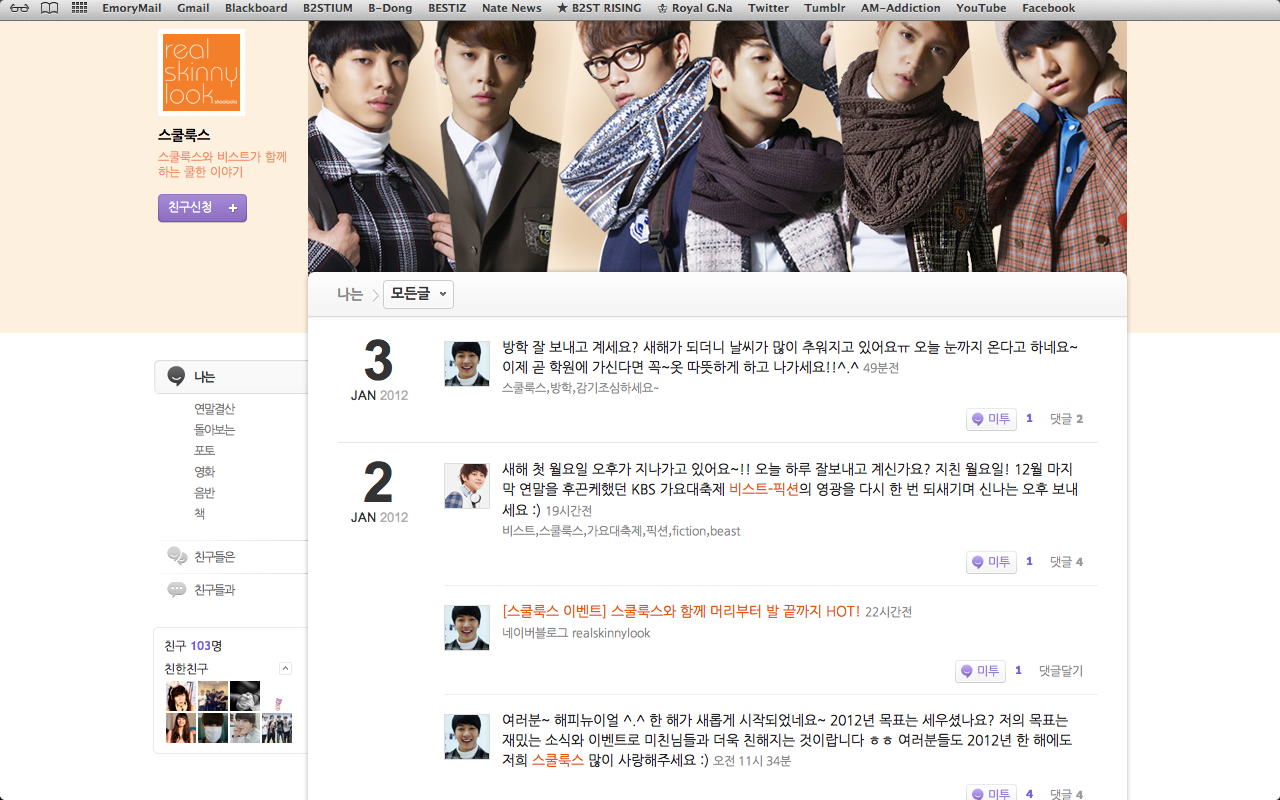Click author avatar on January 3 post
The image size is (1280, 800).
[x=467, y=363]
